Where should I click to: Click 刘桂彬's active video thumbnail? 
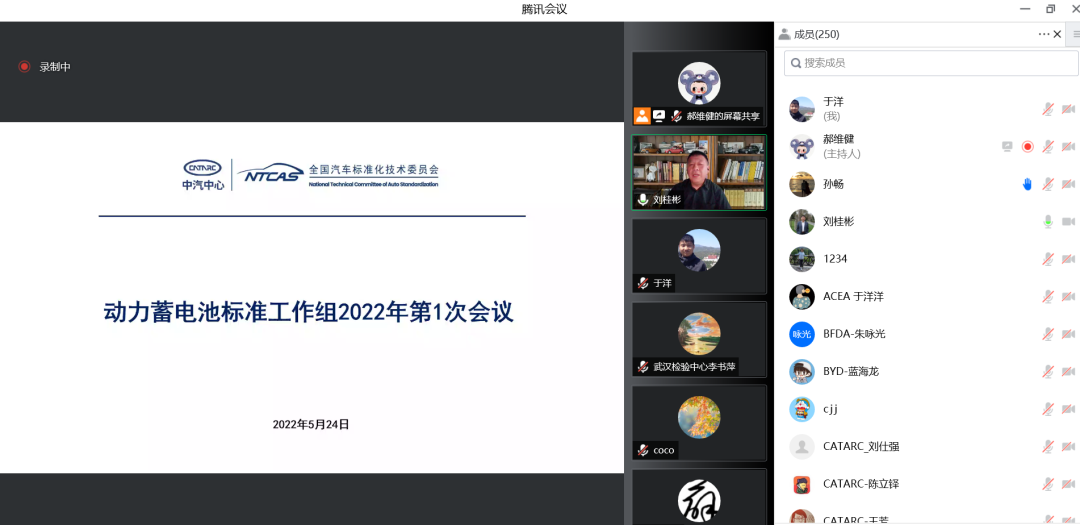point(699,172)
